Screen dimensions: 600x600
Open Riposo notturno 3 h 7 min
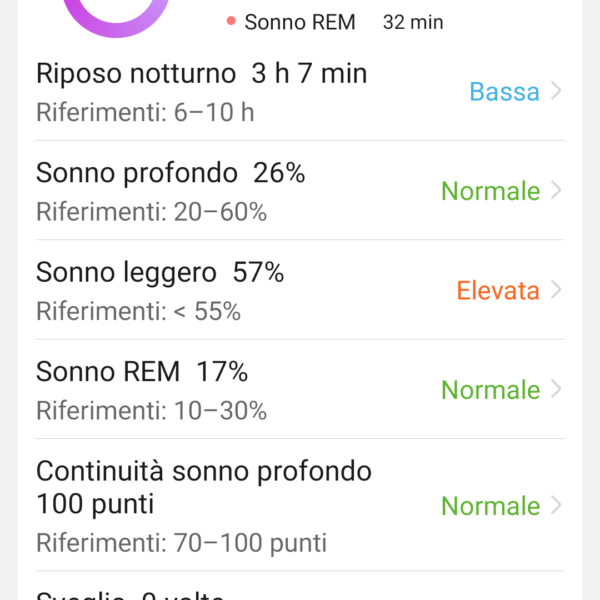click(300, 91)
